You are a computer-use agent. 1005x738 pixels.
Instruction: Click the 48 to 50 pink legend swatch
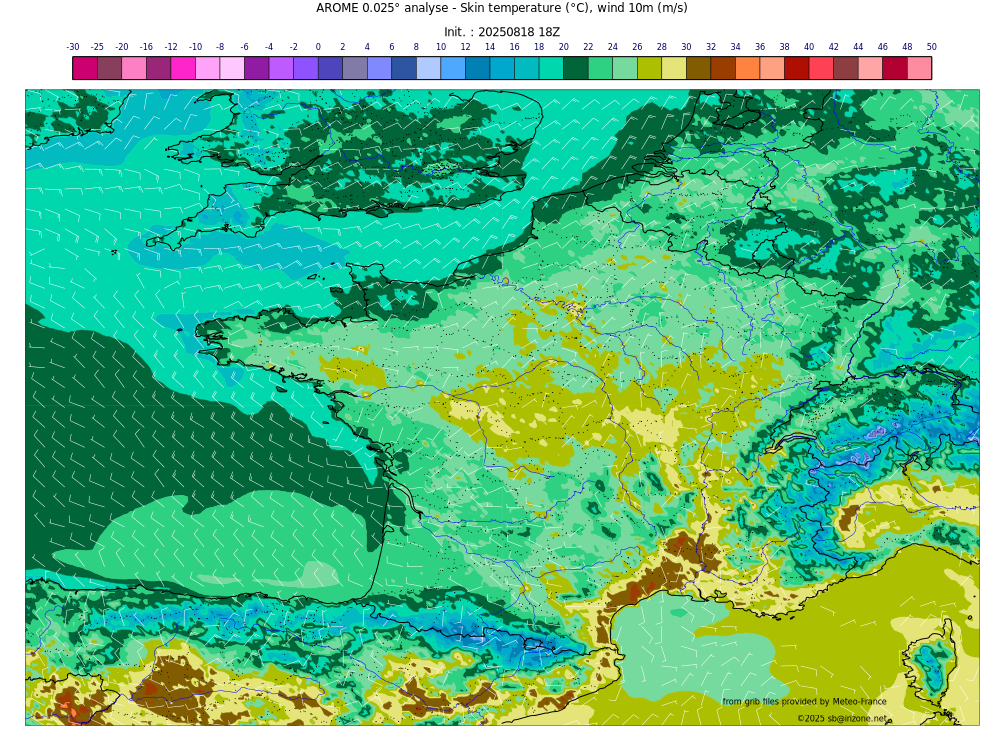(x=919, y=68)
